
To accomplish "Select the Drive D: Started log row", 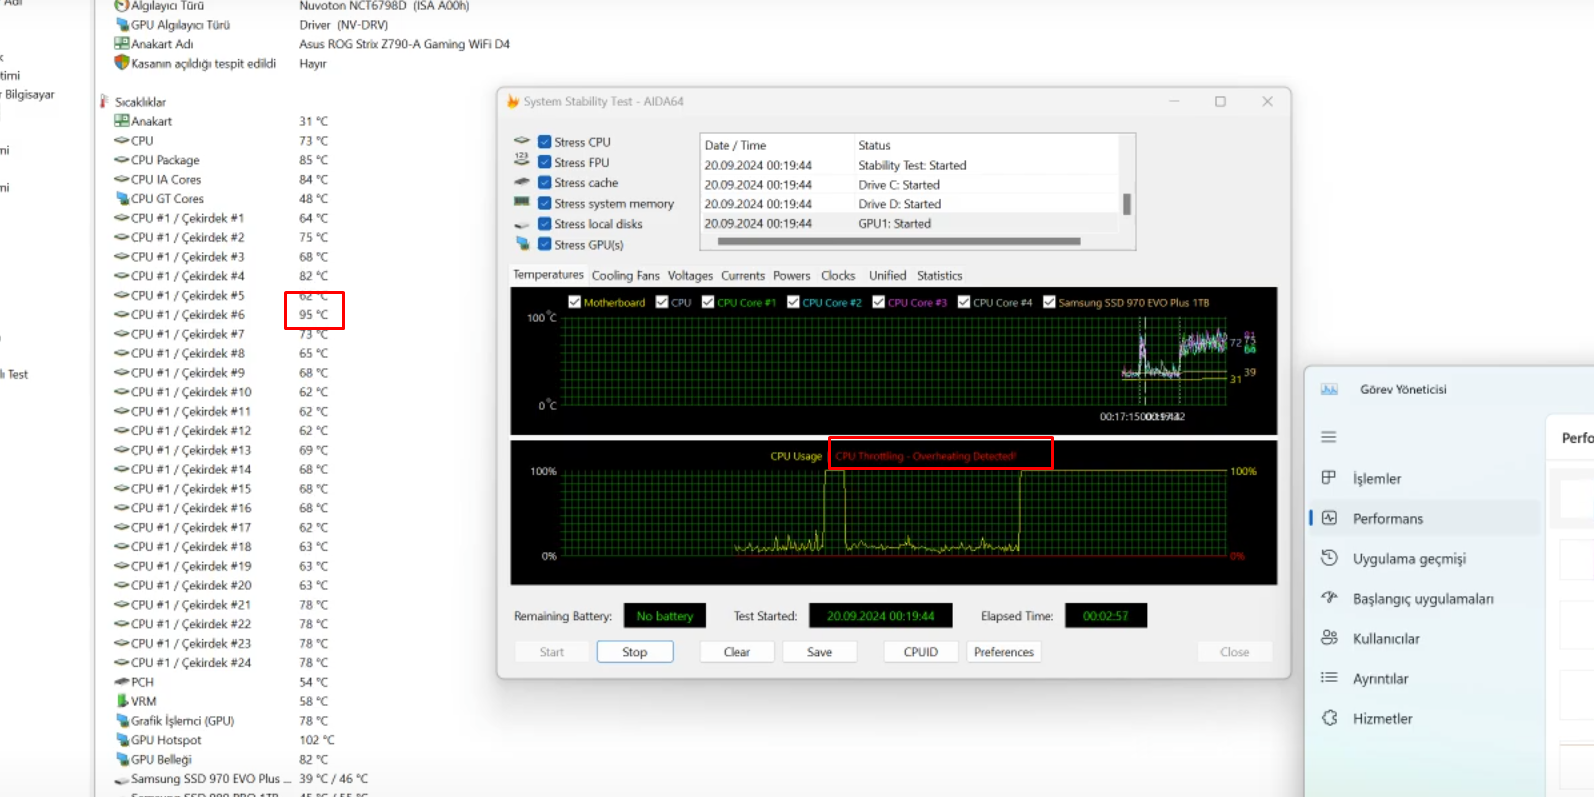I will [x=910, y=204].
